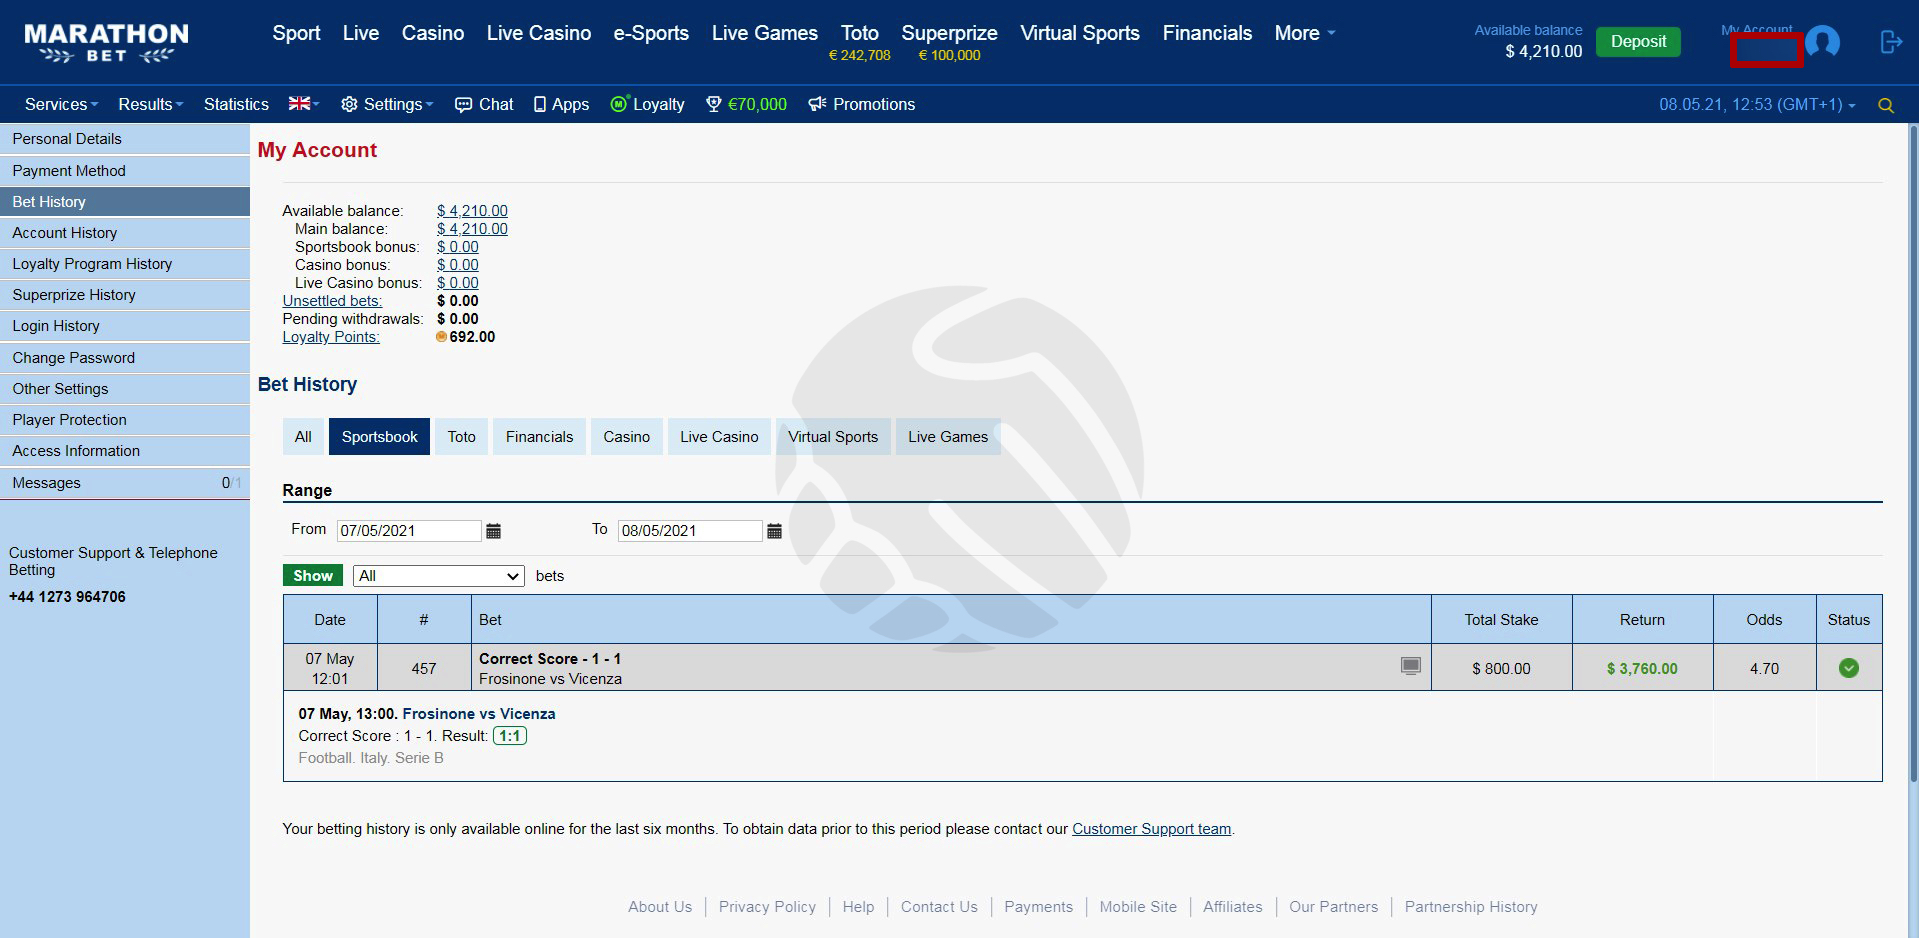Open Virtual Sports in top navigation

[x=1080, y=33]
